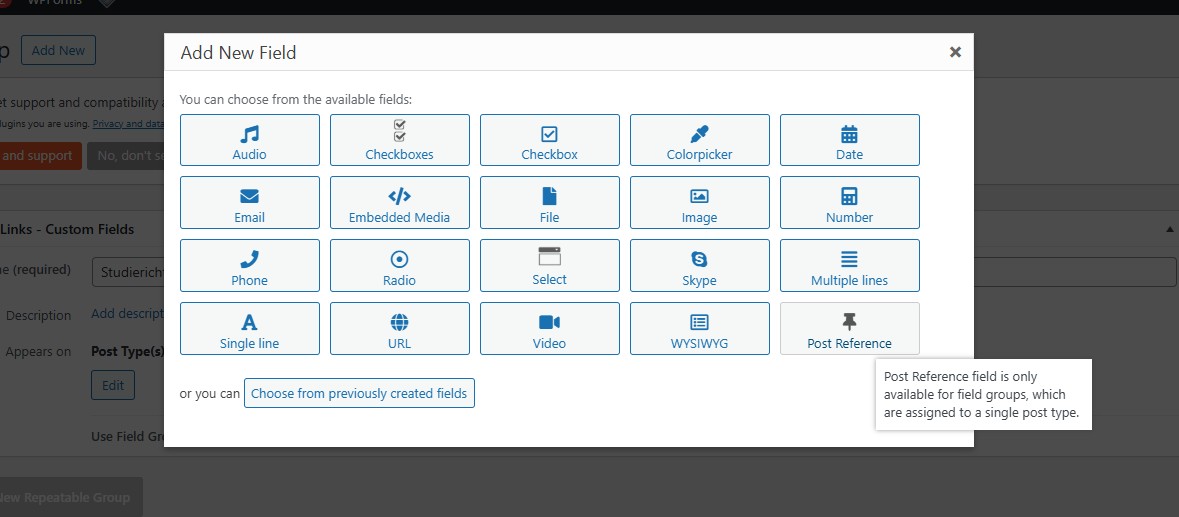This screenshot has height=517, width=1179.
Task: Select the Embedded Media field
Action: [400, 203]
